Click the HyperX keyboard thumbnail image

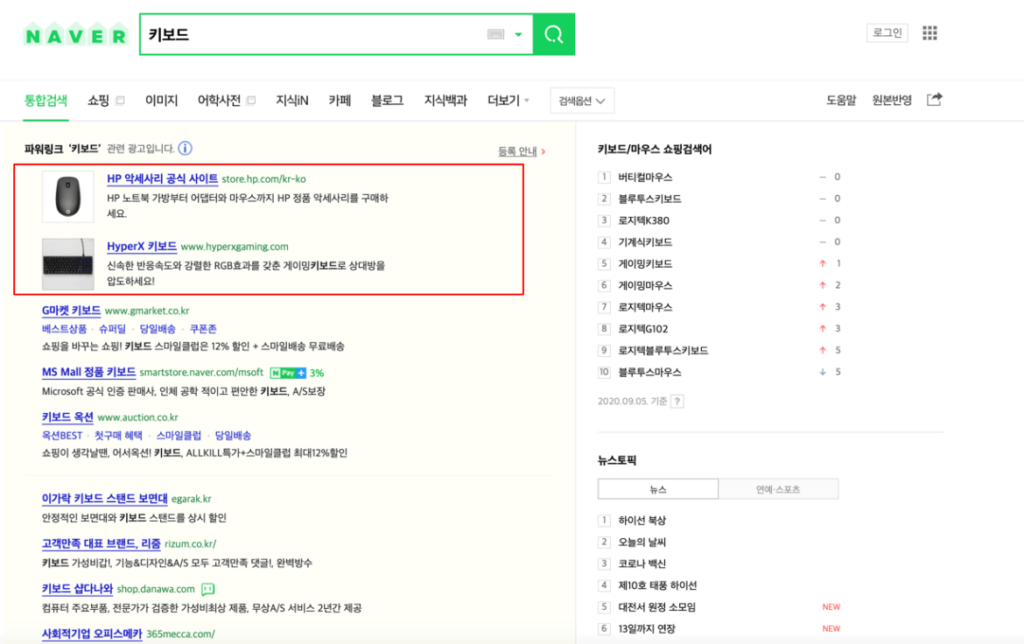pos(68,264)
